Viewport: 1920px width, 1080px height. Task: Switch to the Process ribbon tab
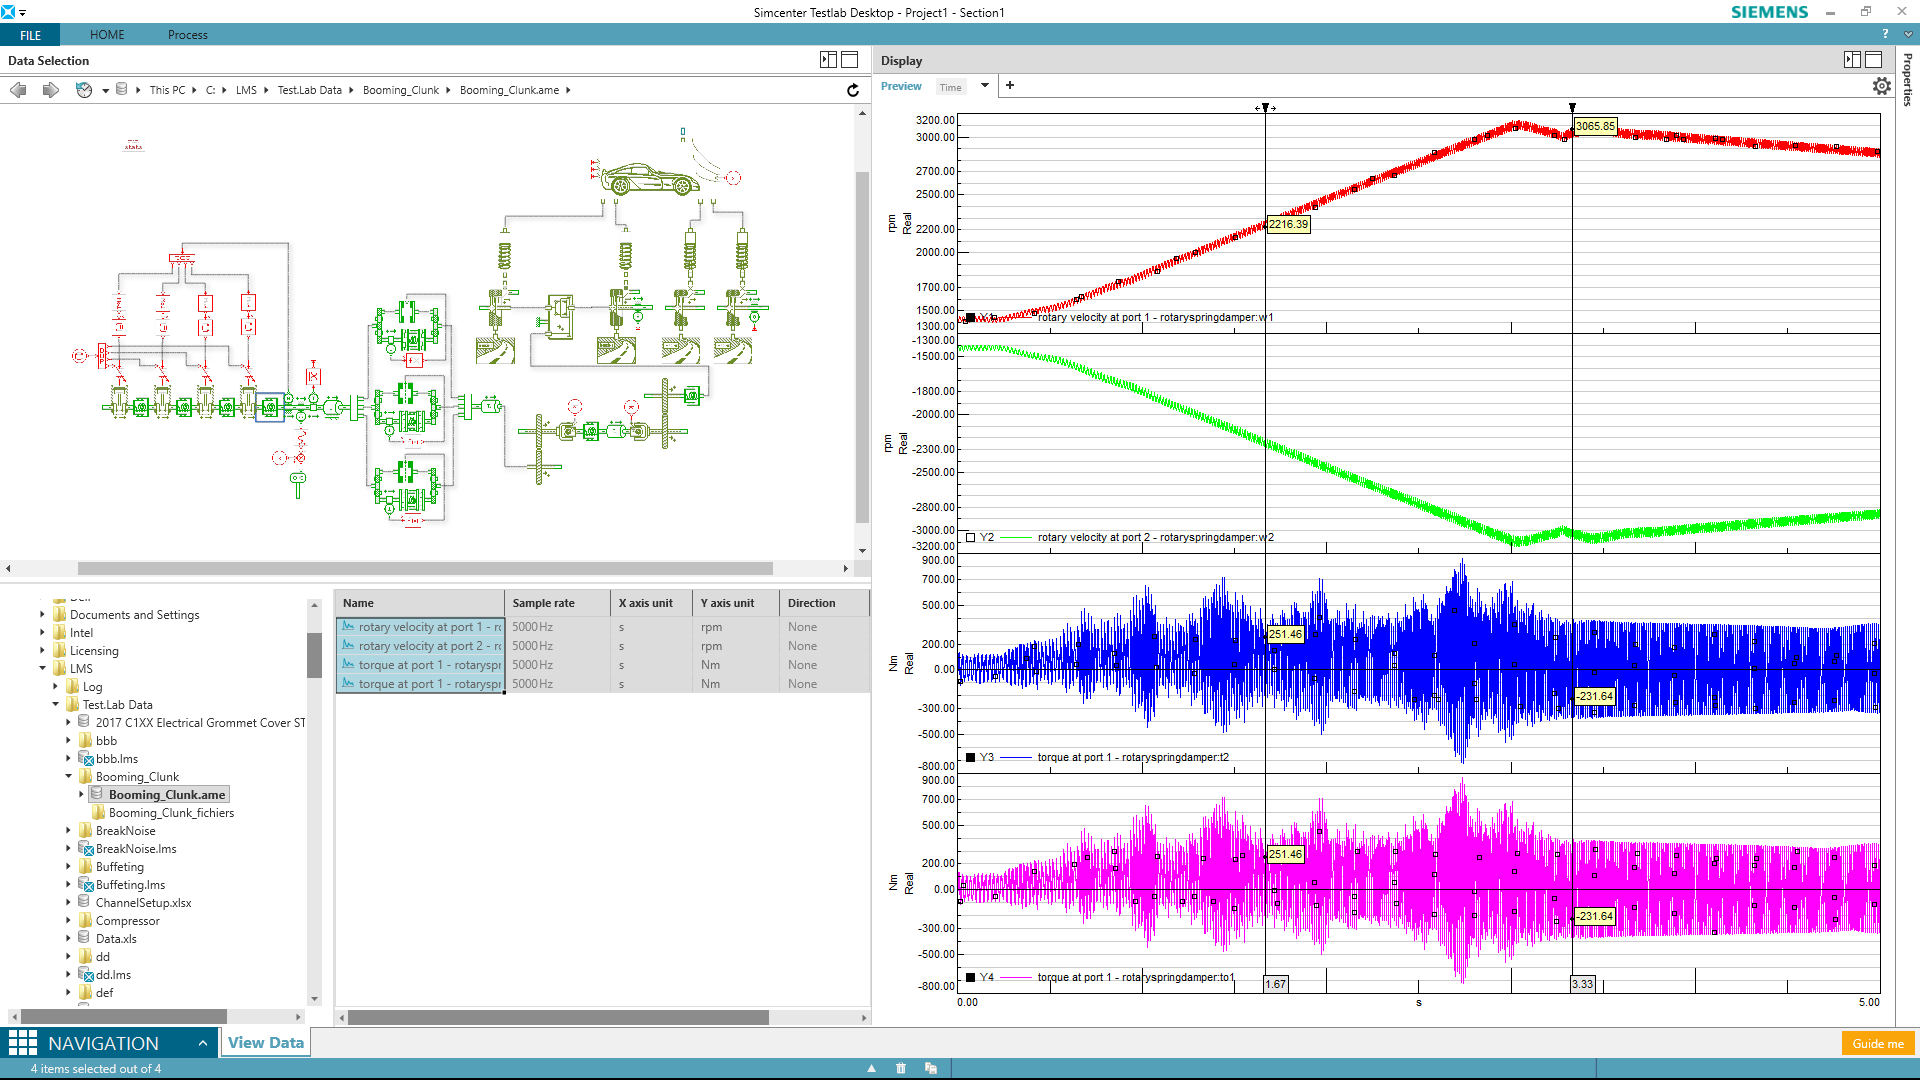tap(188, 35)
